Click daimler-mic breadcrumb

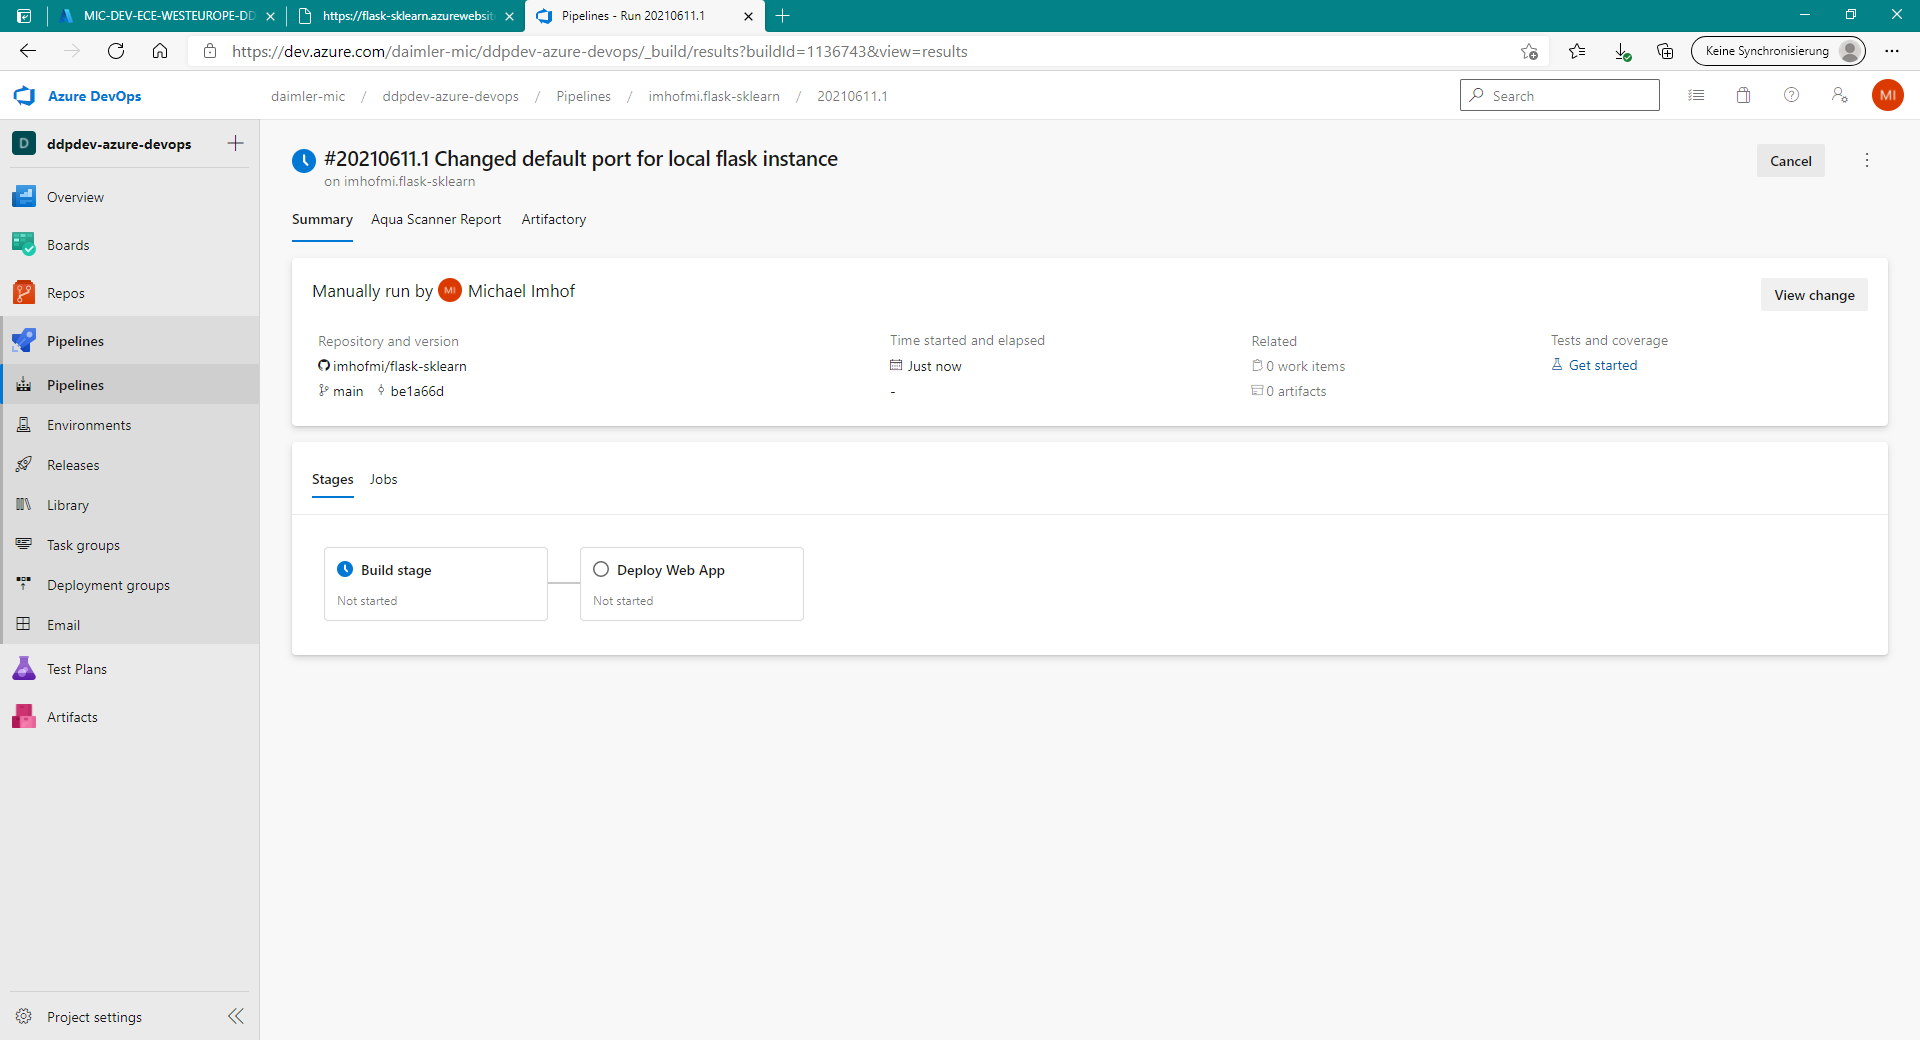[x=308, y=96]
